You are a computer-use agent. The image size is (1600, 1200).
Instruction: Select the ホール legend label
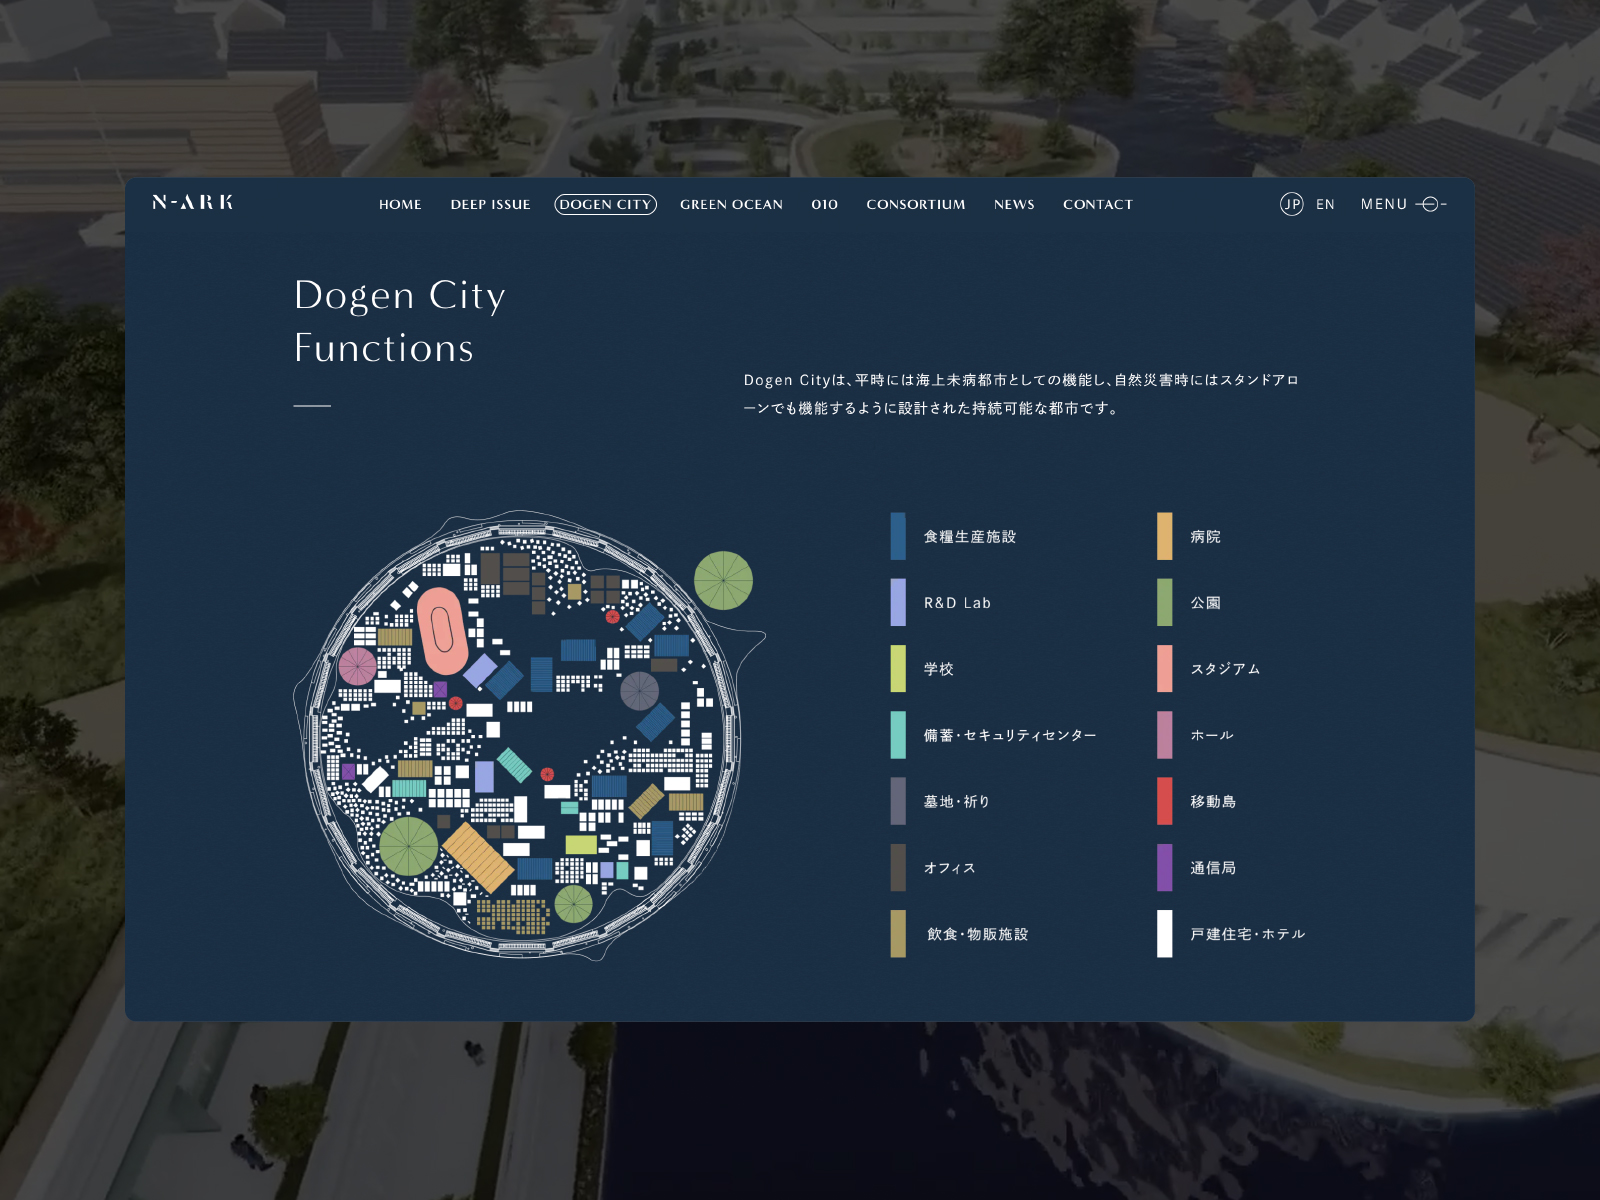[x=1212, y=735]
